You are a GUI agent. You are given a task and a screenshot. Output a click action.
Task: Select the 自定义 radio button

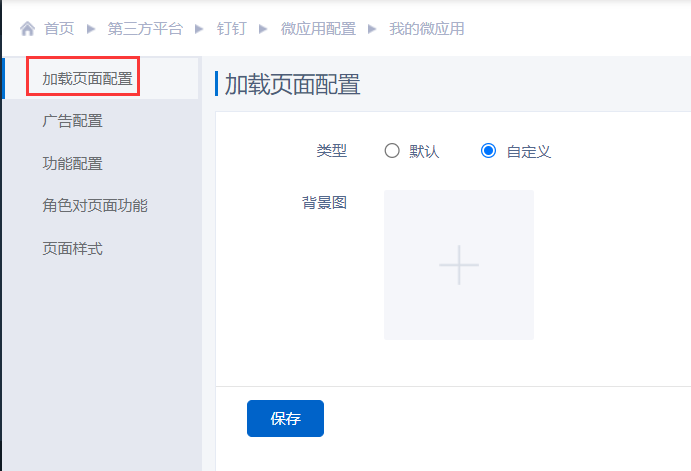488,152
